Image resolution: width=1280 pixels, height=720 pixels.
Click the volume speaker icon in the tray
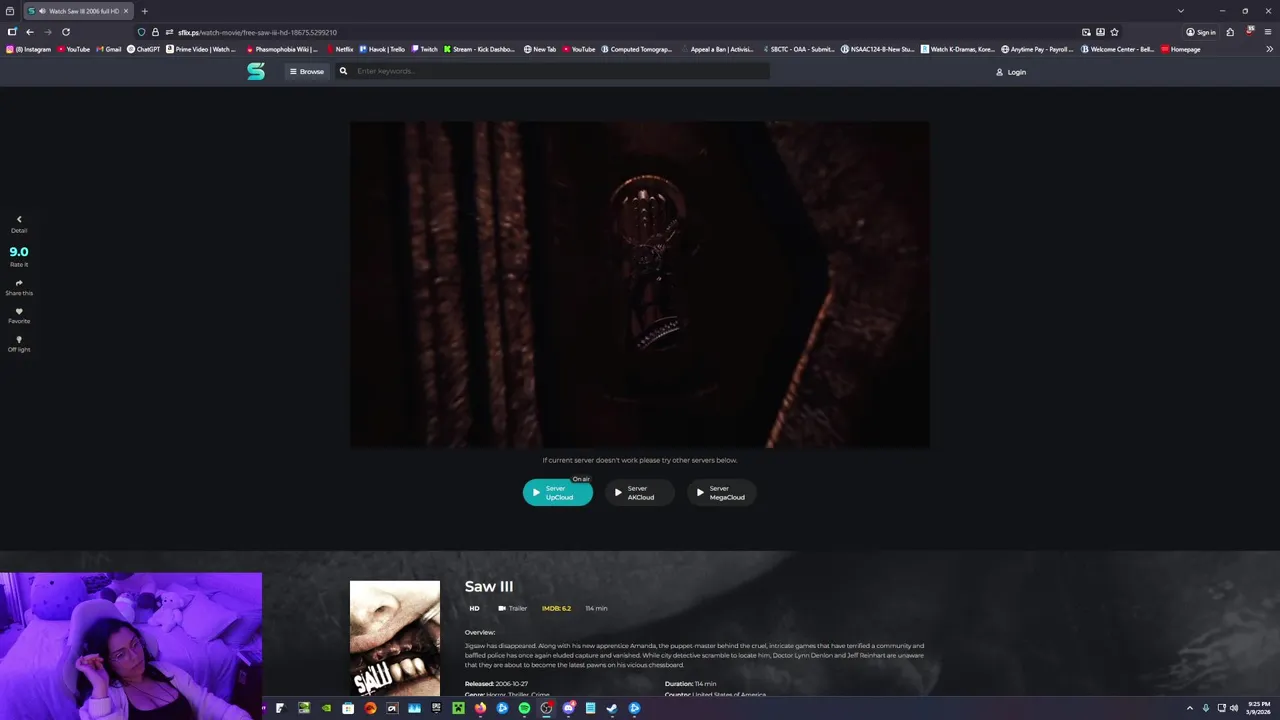pos(1234,708)
